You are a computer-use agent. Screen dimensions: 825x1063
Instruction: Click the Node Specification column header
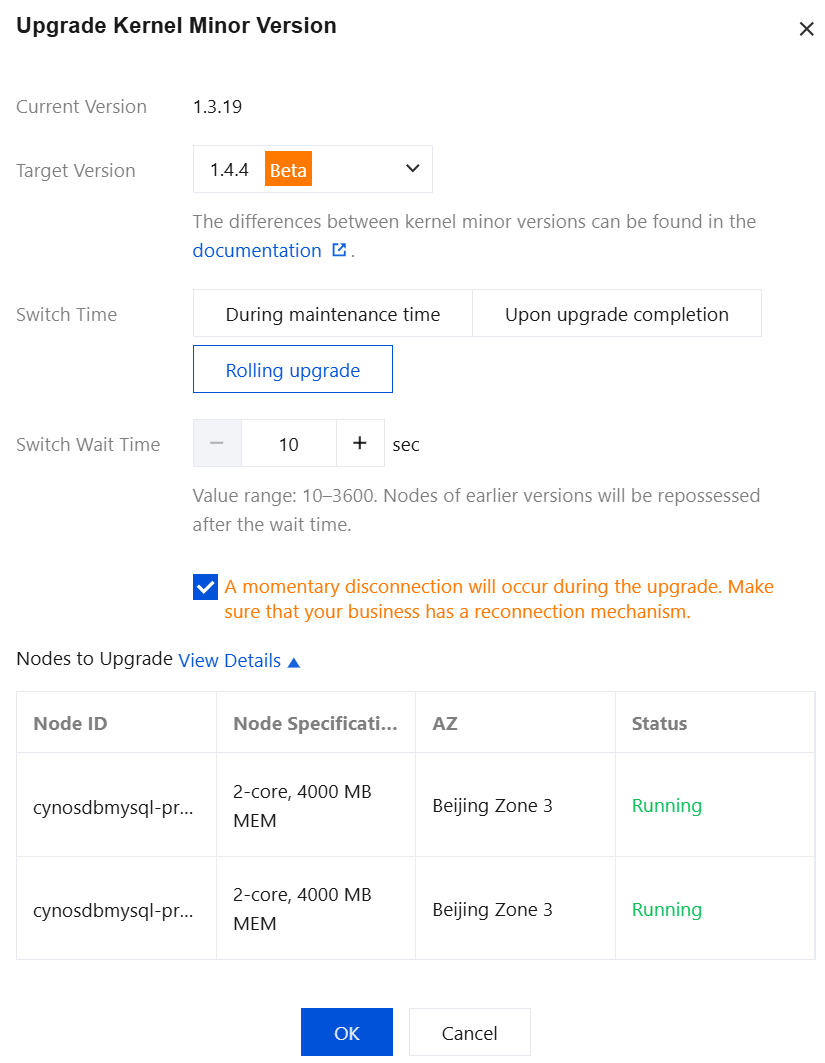315,723
